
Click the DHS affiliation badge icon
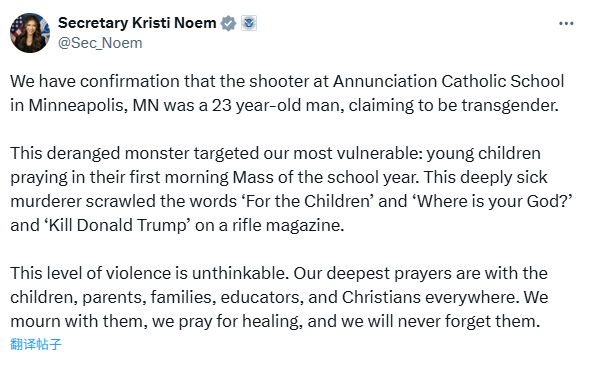(x=249, y=23)
